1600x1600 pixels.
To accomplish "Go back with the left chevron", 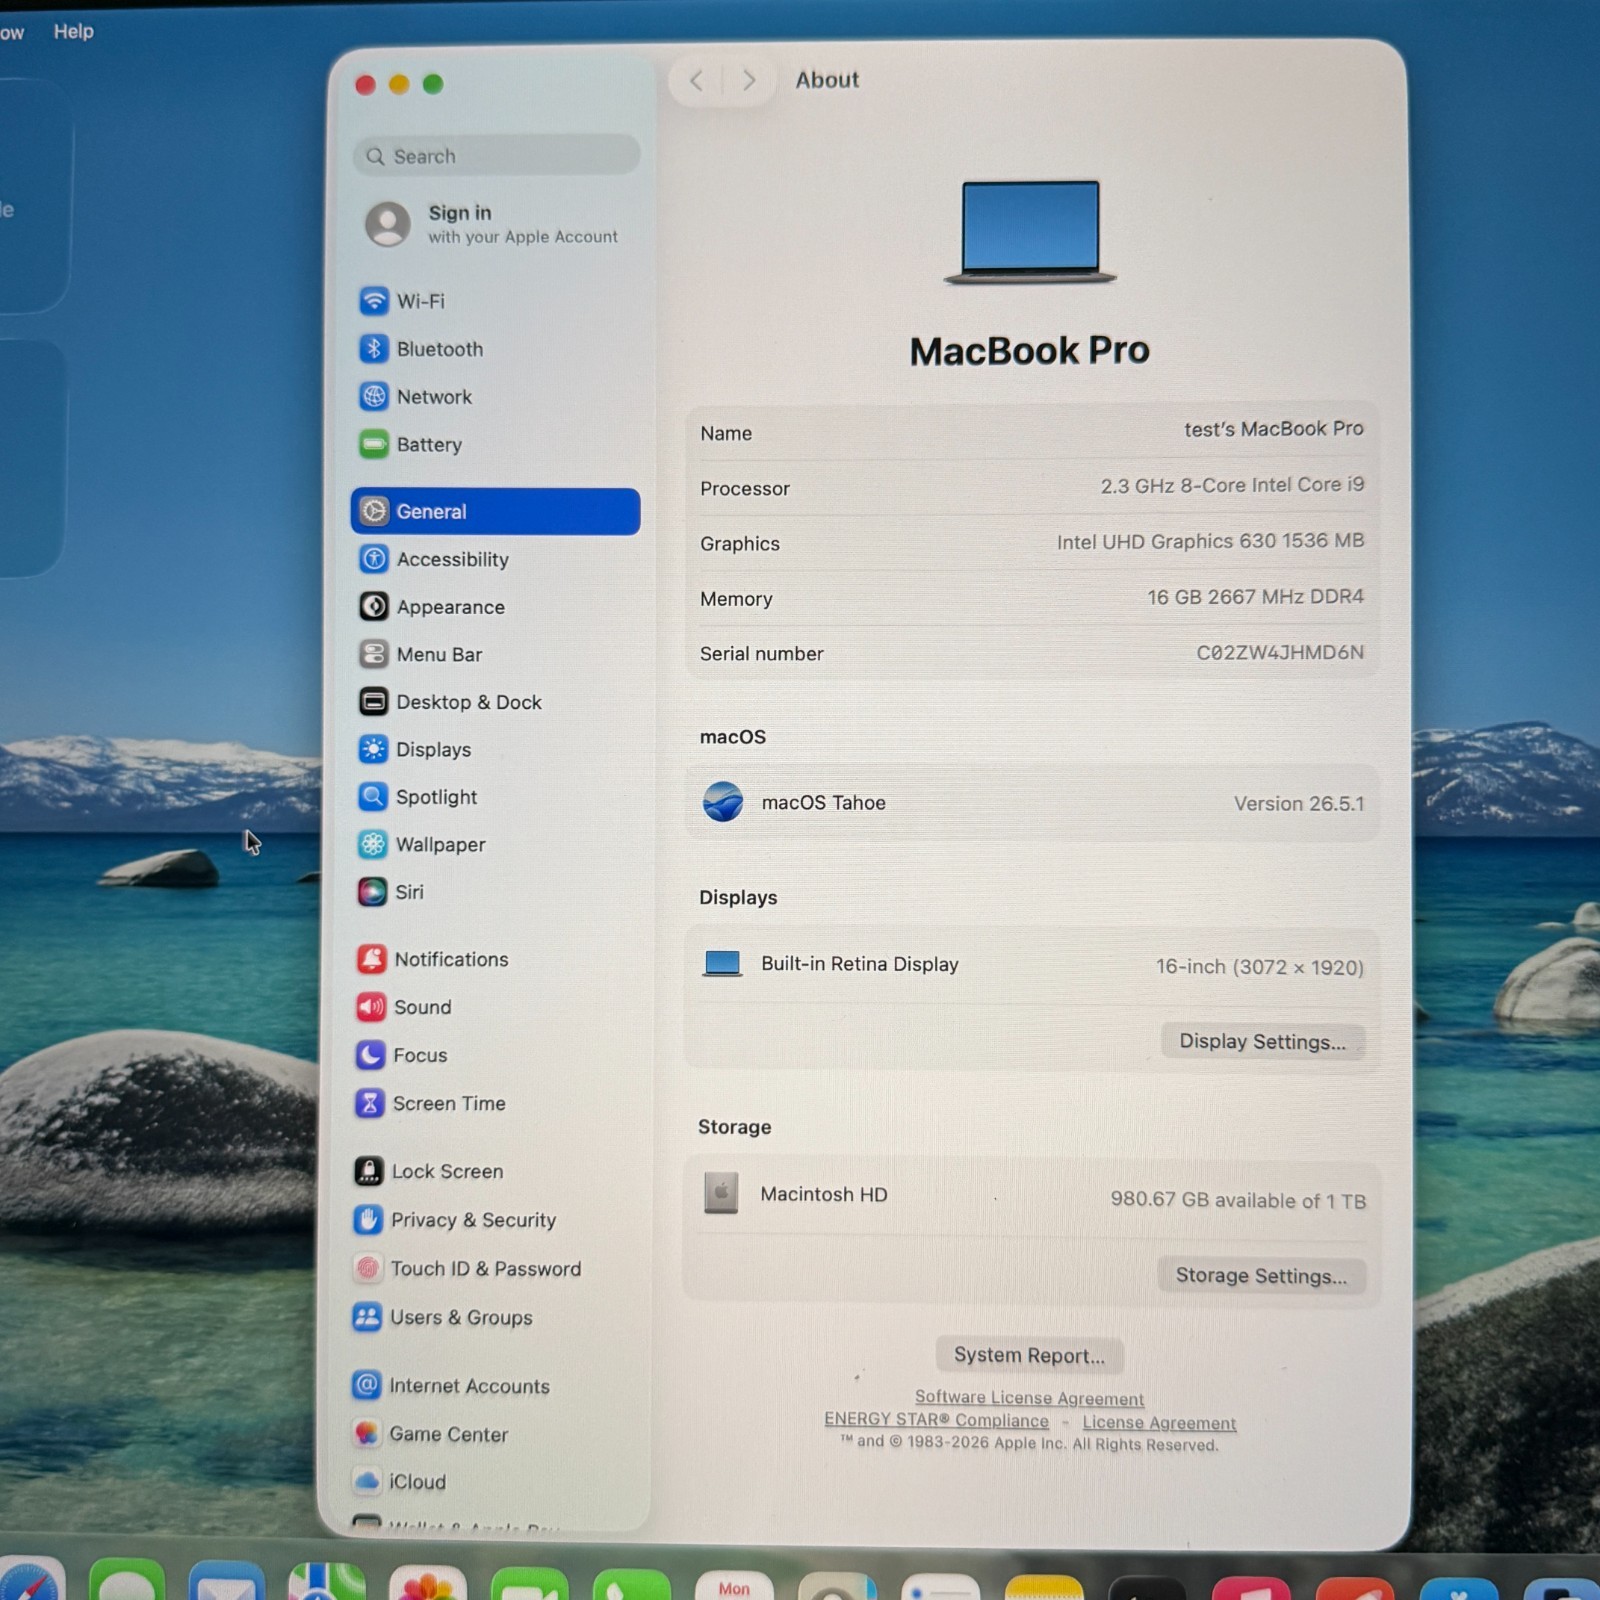I will tap(697, 80).
